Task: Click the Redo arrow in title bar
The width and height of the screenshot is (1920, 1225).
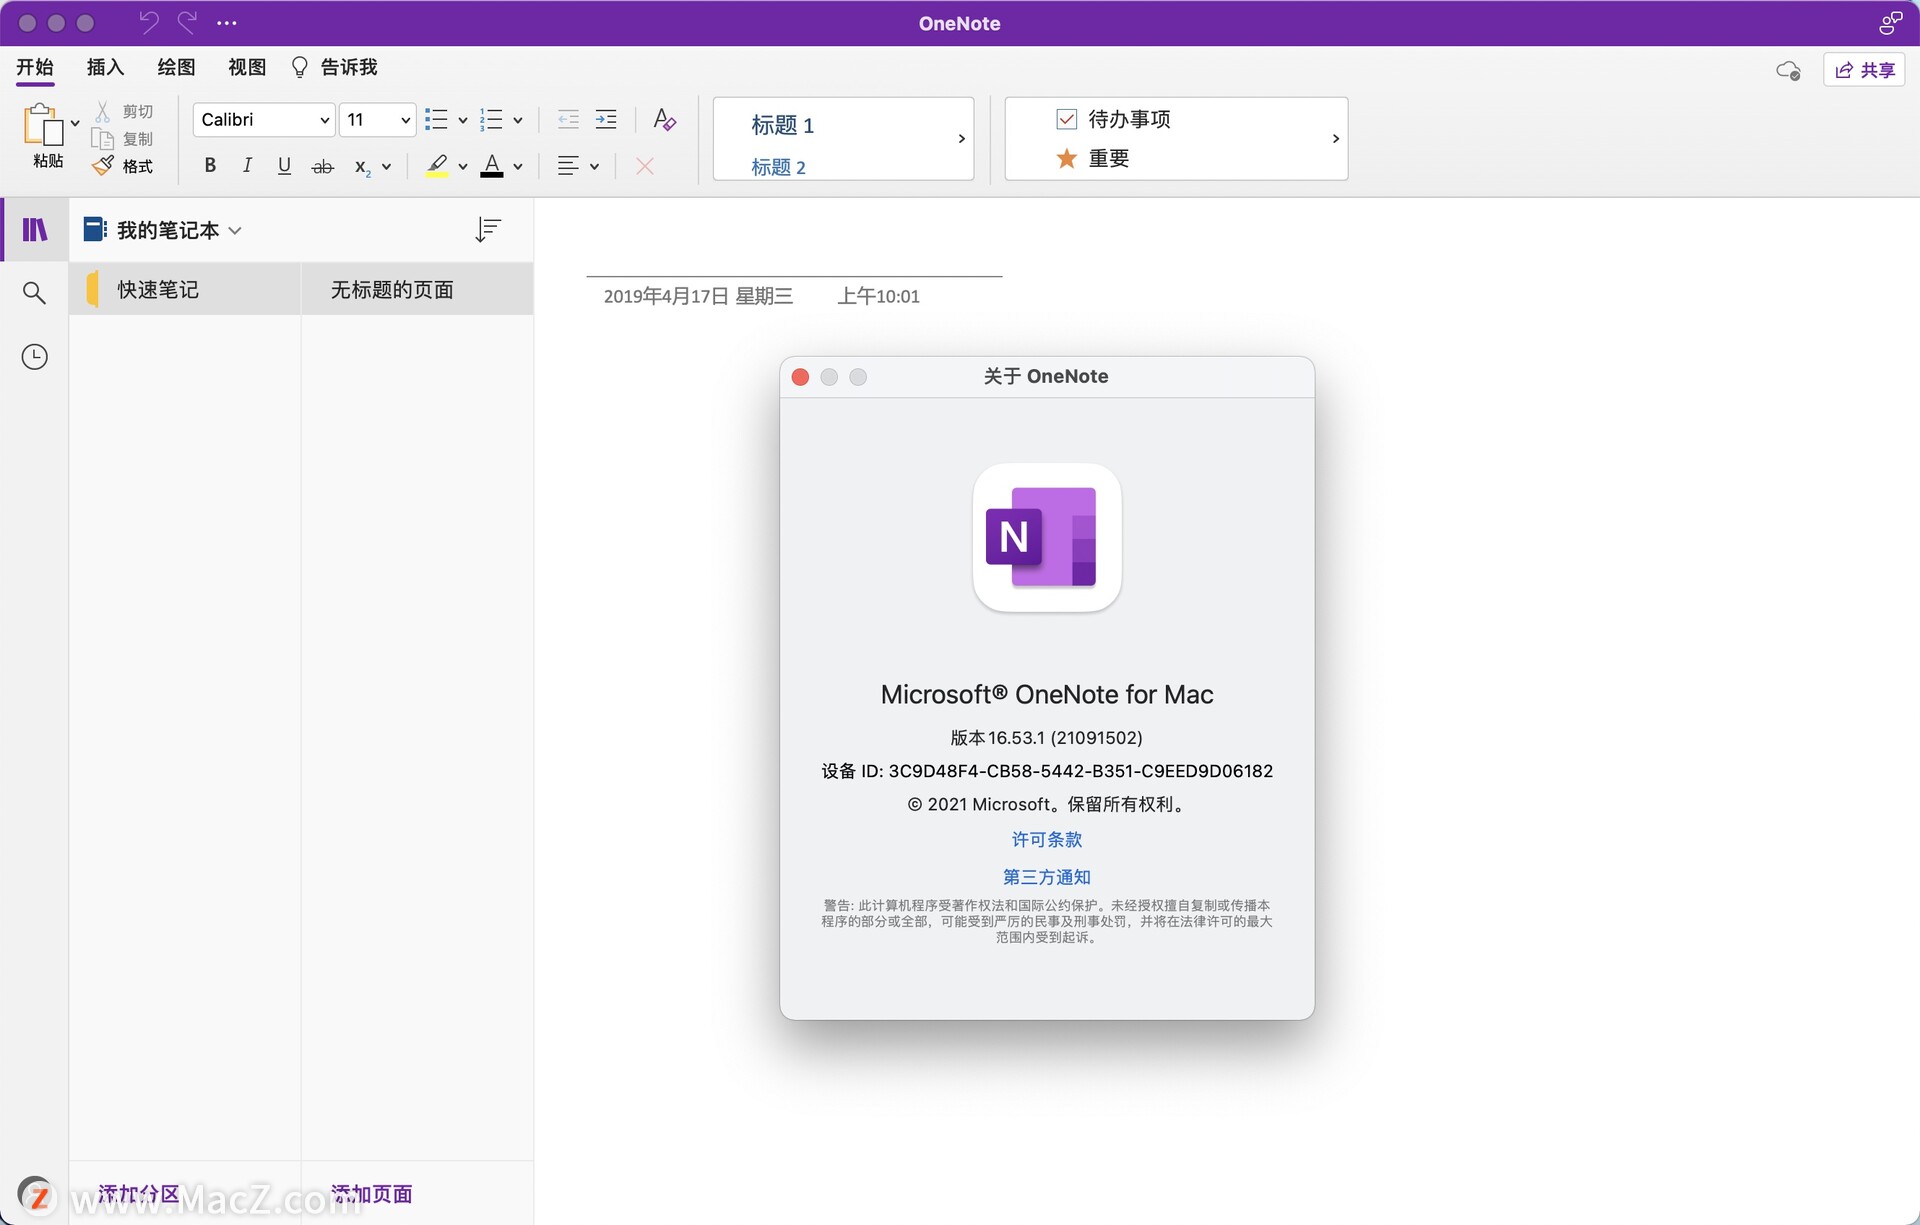Action: (187, 22)
